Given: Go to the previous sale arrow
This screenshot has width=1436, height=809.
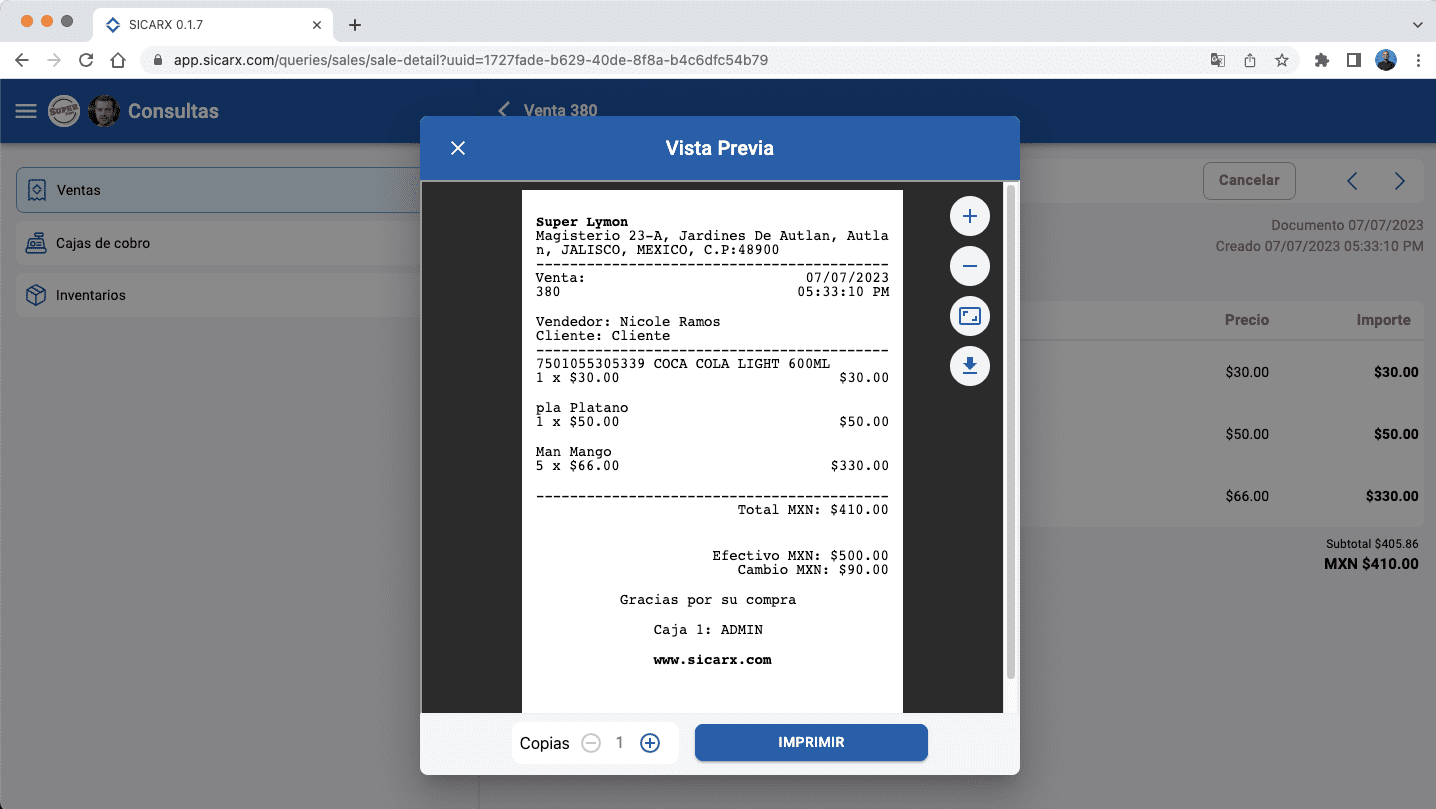Looking at the screenshot, I should pos(1352,181).
